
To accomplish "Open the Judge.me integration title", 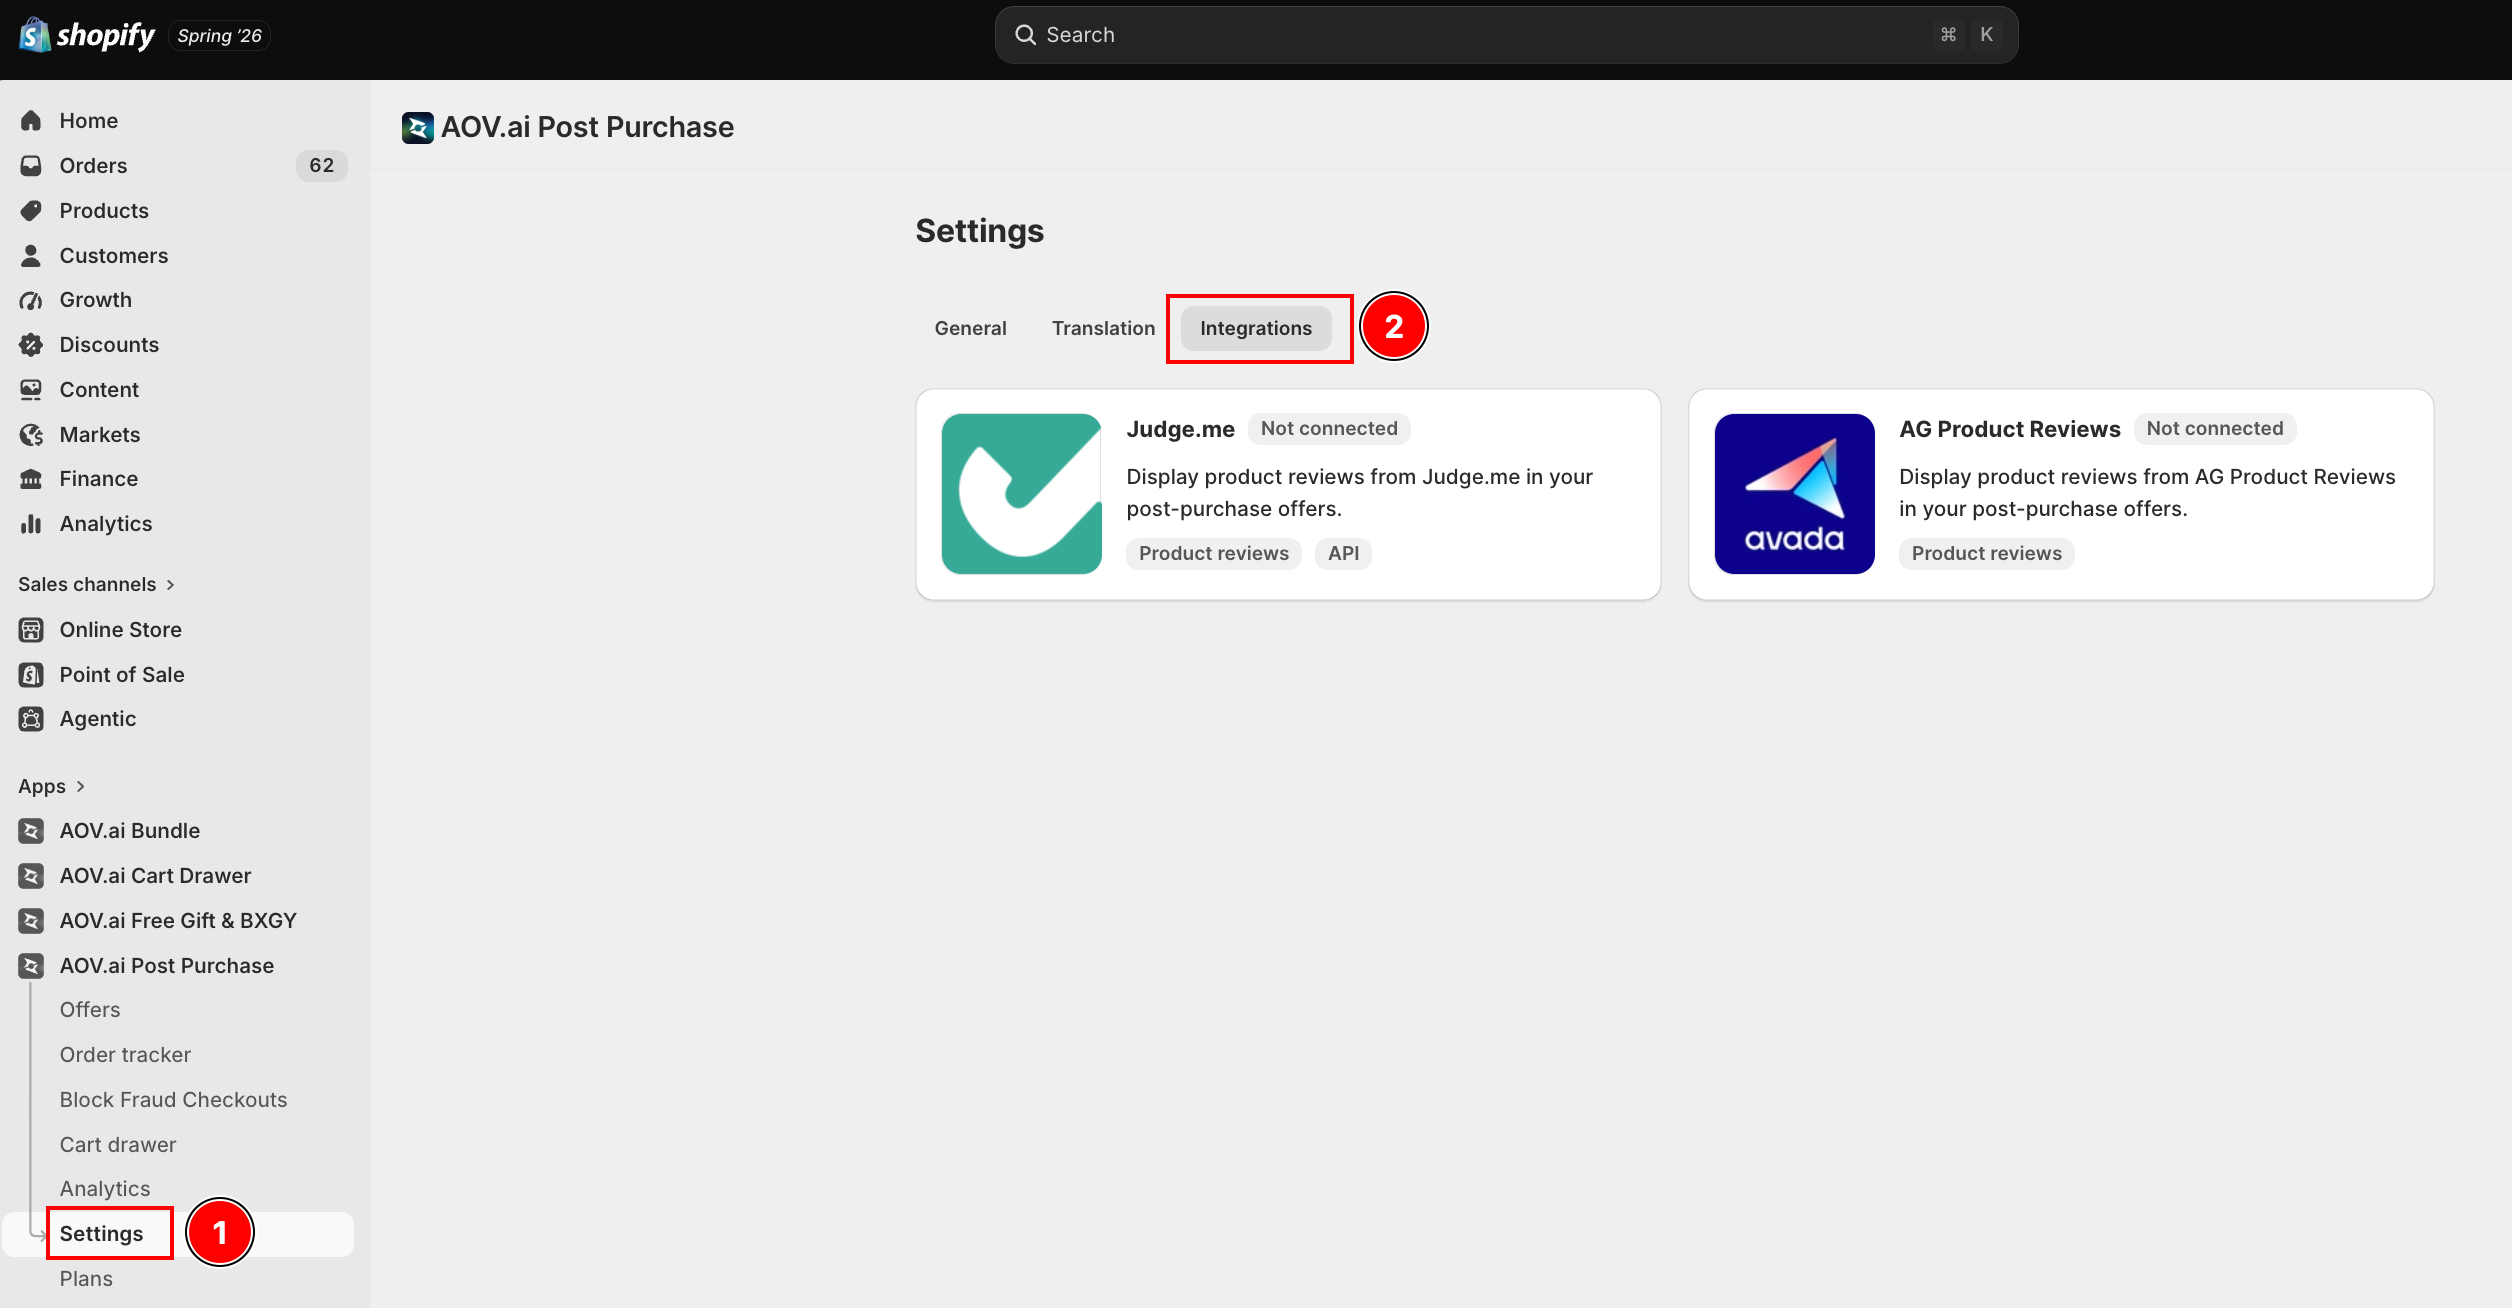I will click(x=1180, y=429).
